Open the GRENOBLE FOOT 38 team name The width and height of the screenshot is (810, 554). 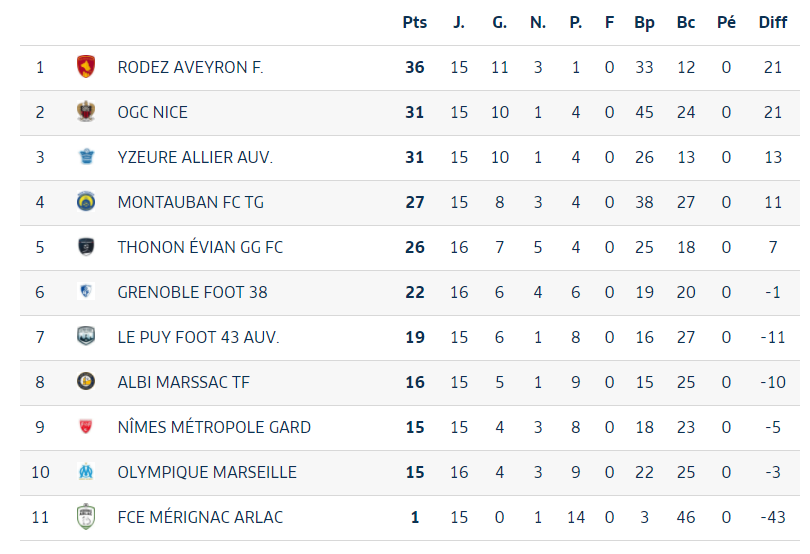click(x=193, y=292)
